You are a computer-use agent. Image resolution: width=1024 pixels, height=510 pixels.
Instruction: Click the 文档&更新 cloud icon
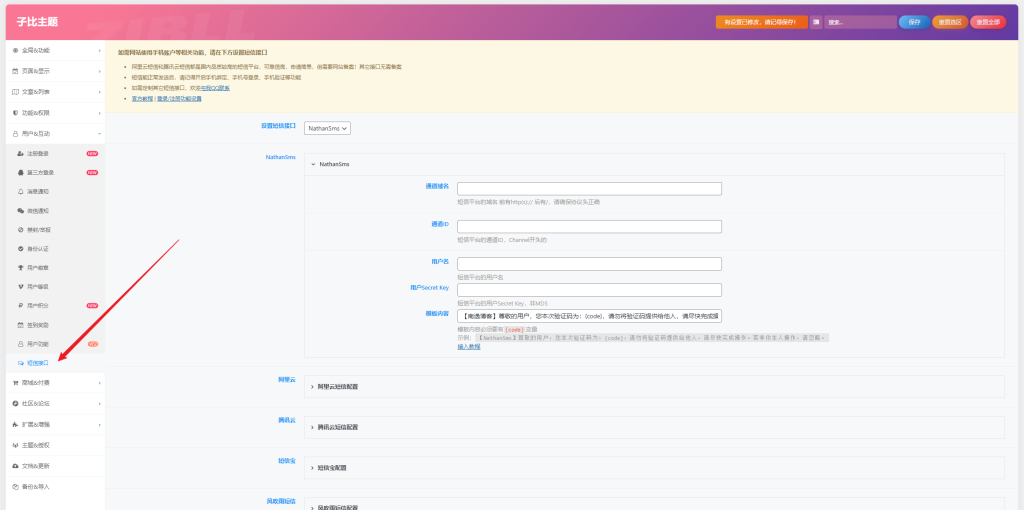pos(15,466)
